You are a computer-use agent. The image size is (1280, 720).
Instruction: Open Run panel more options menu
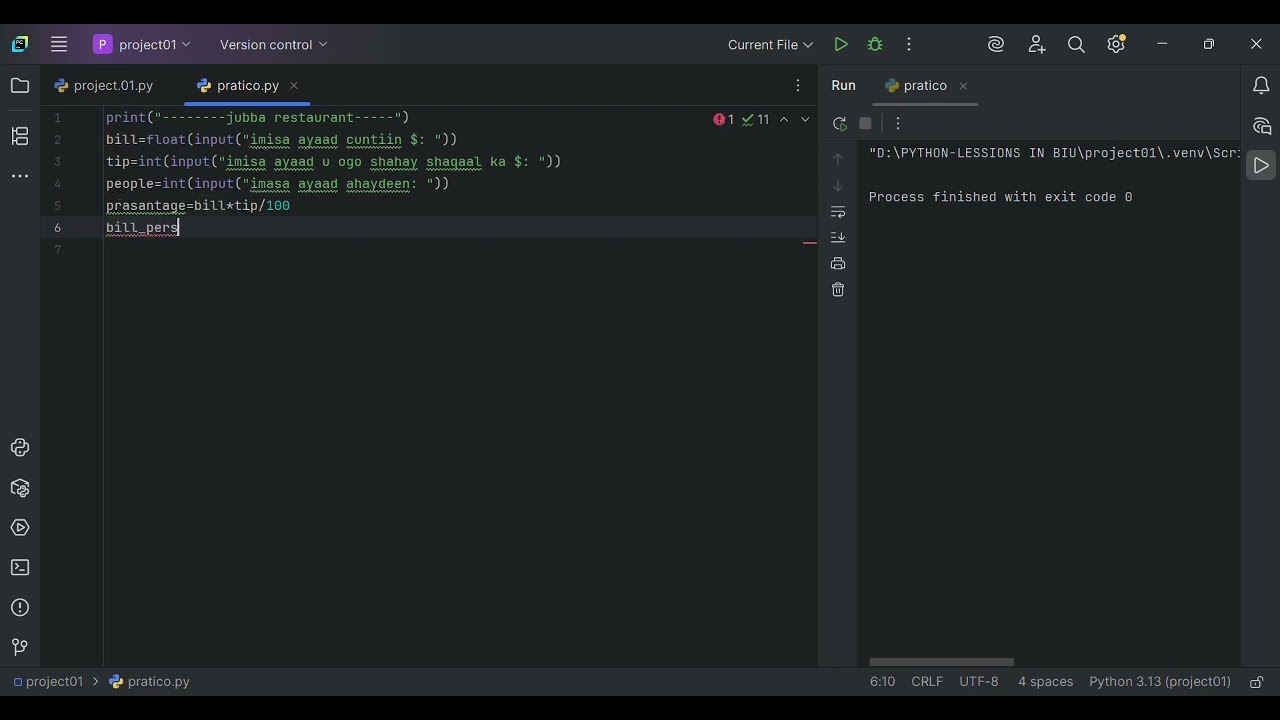pos(898,123)
